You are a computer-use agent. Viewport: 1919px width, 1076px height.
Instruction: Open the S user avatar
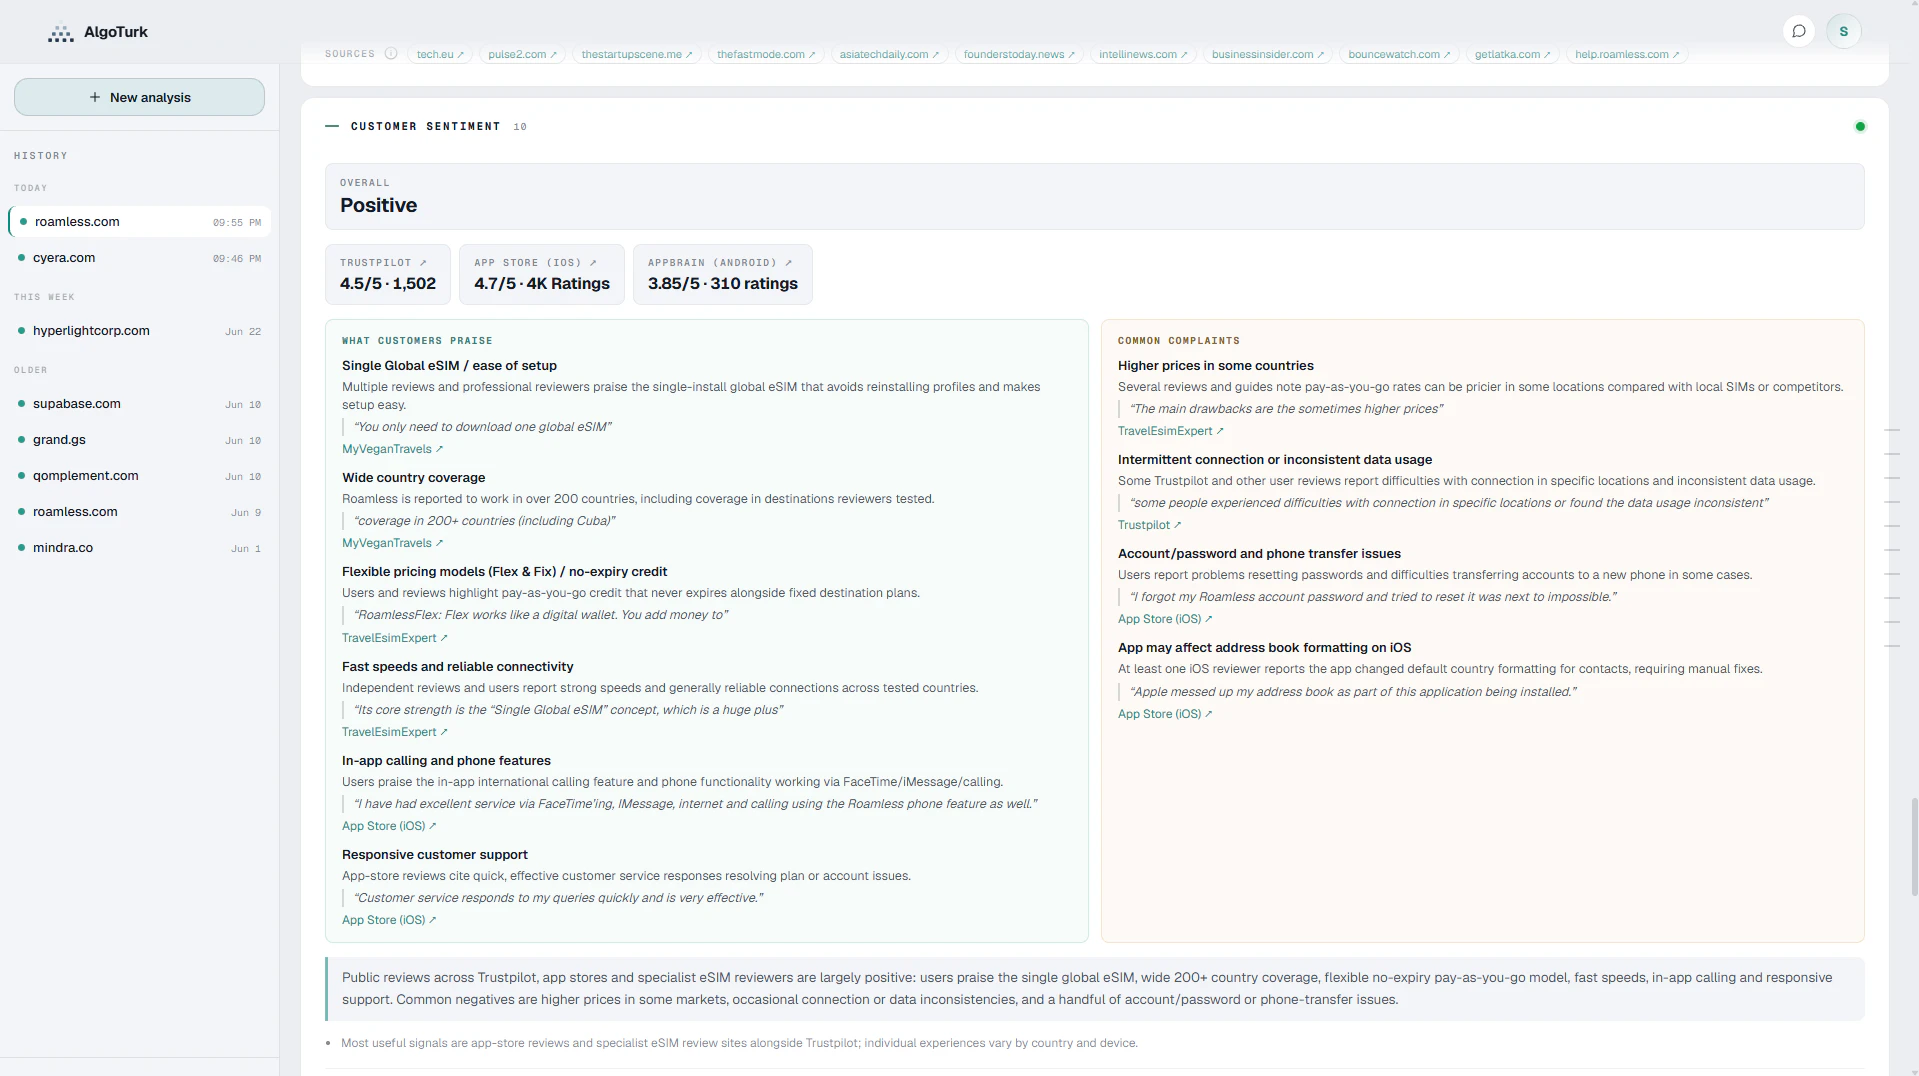click(1844, 31)
